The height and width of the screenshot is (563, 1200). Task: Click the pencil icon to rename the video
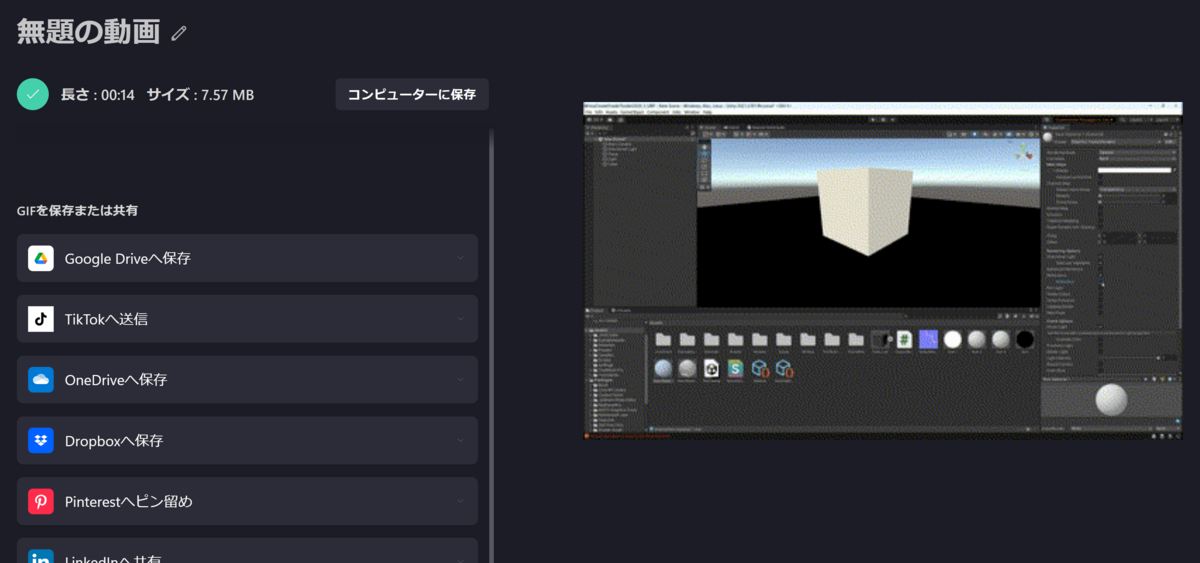click(x=179, y=33)
